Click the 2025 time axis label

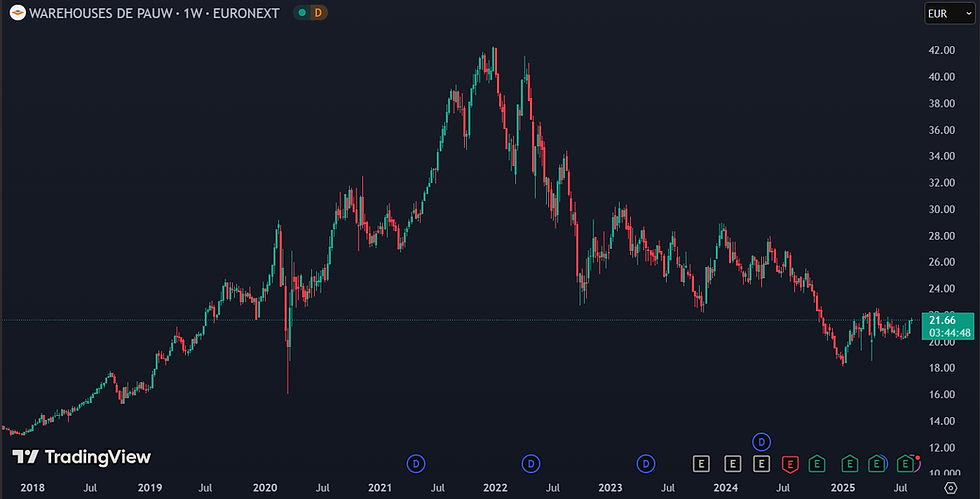click(842, 488)
